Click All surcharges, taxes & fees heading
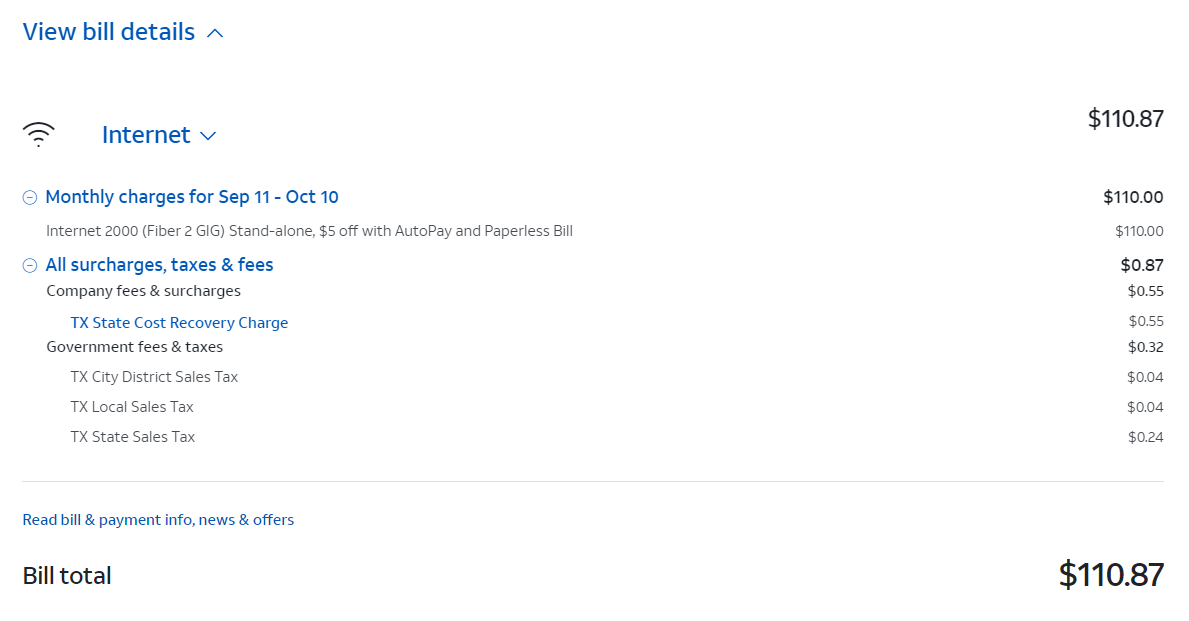1189x621 pixels. click(x=159, y=265)
